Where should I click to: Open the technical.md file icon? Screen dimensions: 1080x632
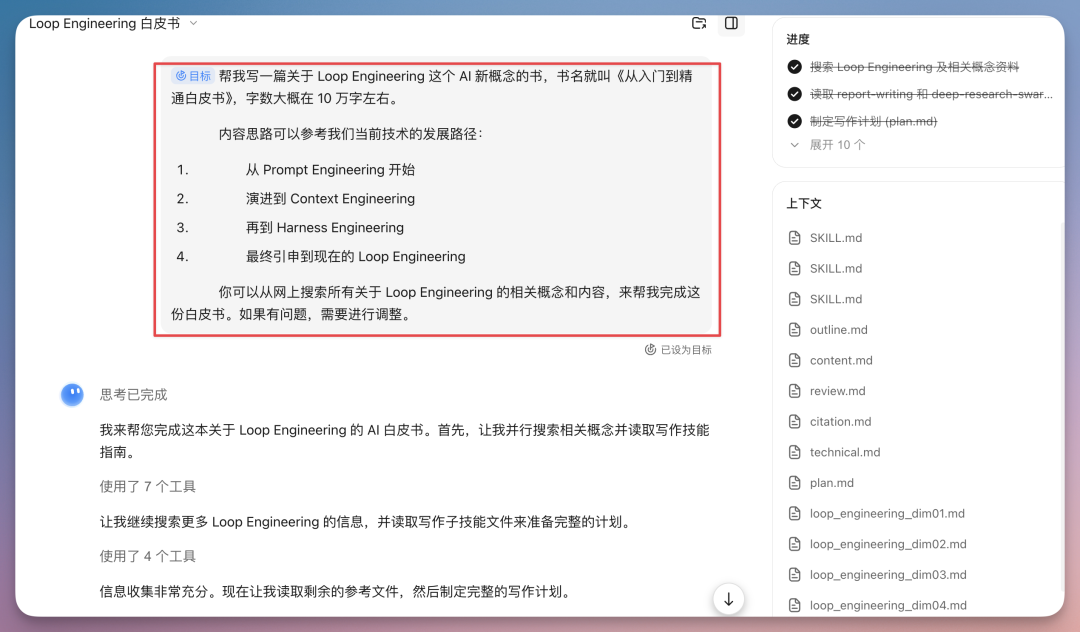[x=794, y=452]
